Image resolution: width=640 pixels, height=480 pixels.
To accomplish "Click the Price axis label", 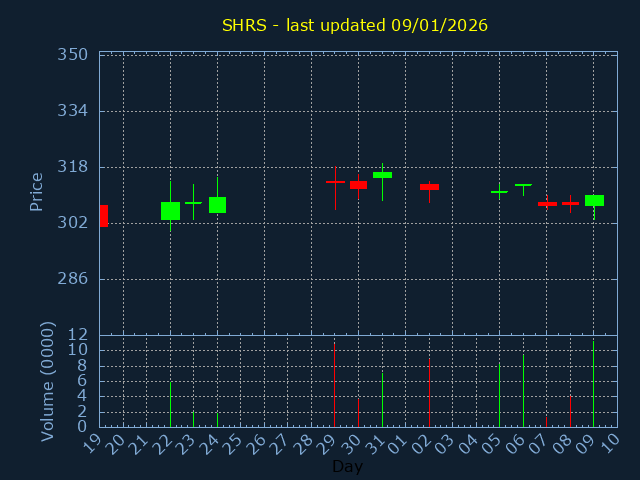I will 37,191.
